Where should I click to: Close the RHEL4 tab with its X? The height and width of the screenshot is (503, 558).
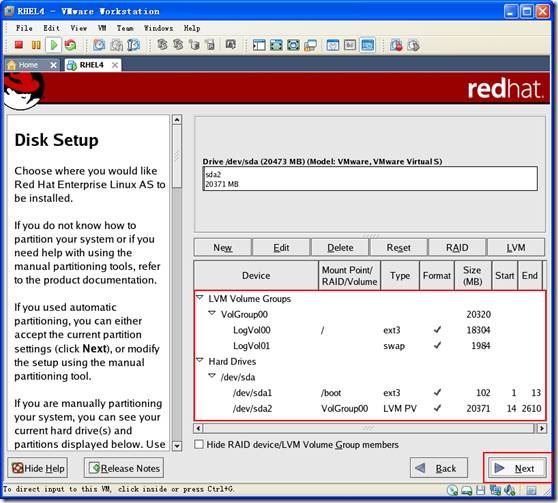pyautogui.click(x=115, y=65)
